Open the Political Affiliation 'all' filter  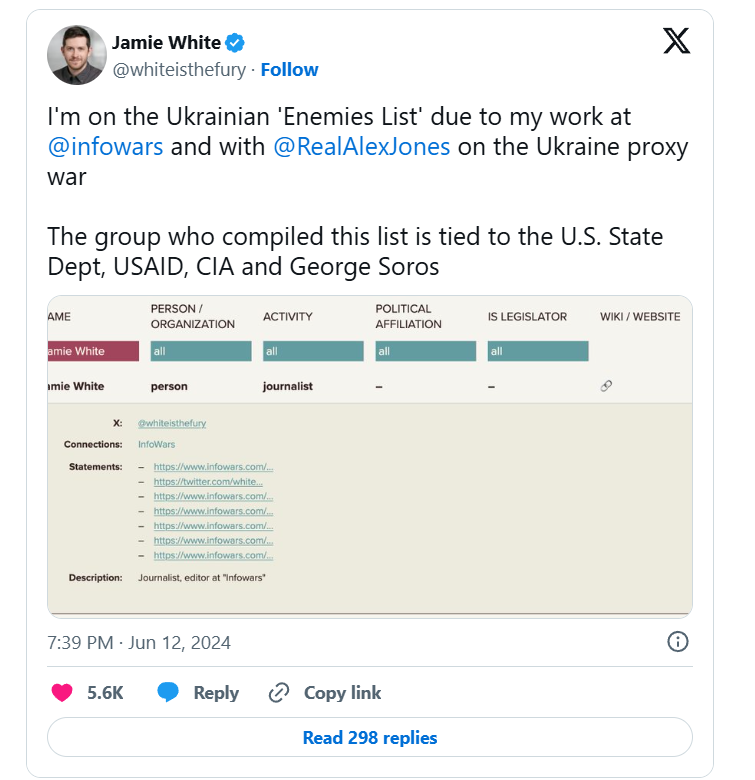[426, 351]
